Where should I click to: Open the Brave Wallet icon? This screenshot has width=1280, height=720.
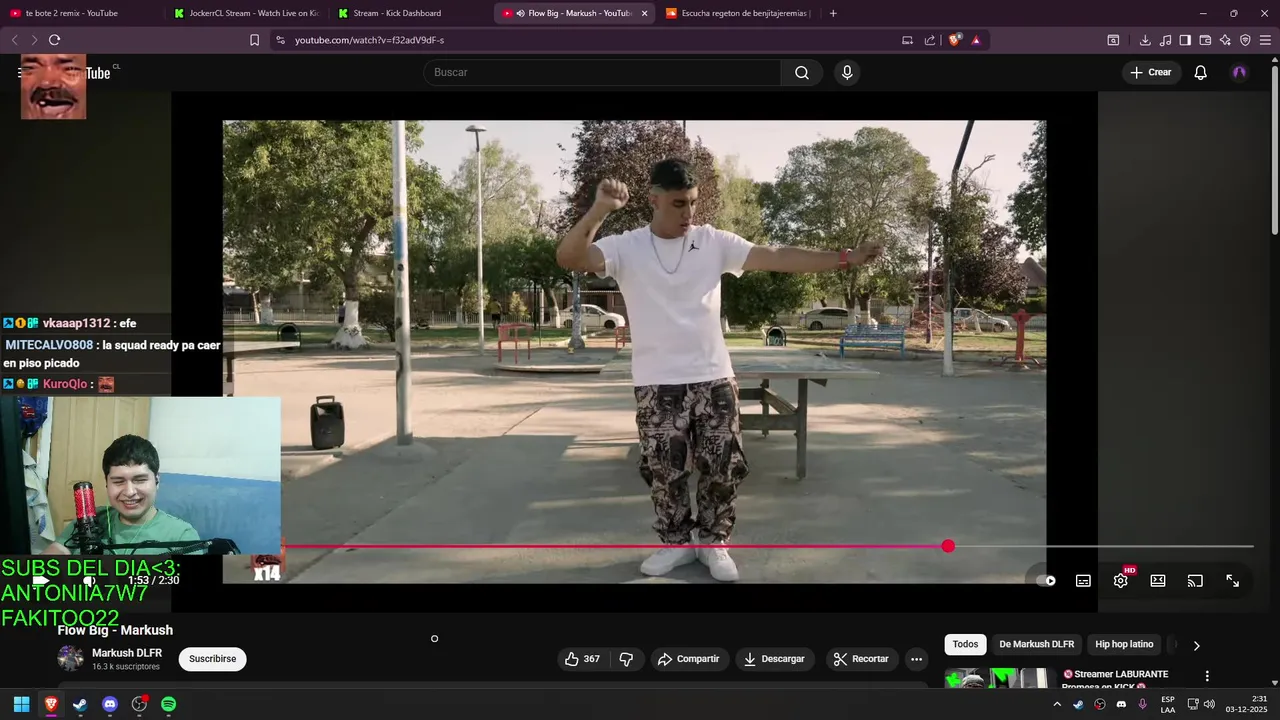(x=1205, y=40)
